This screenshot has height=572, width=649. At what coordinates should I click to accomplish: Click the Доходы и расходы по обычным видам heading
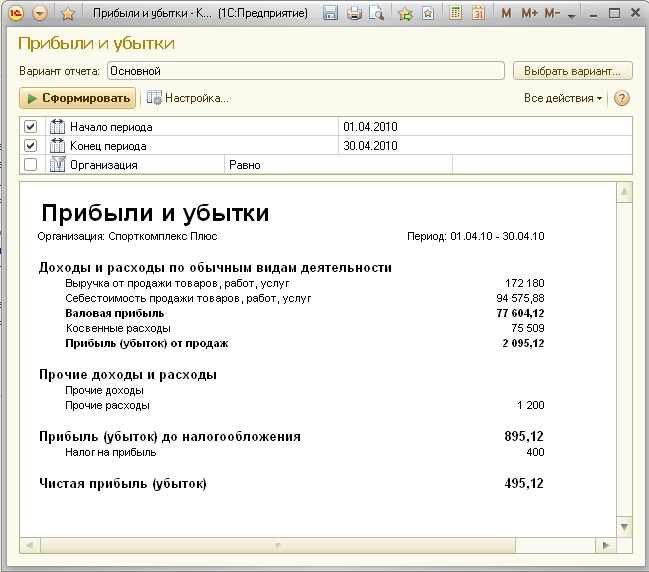tap(215, 268)
